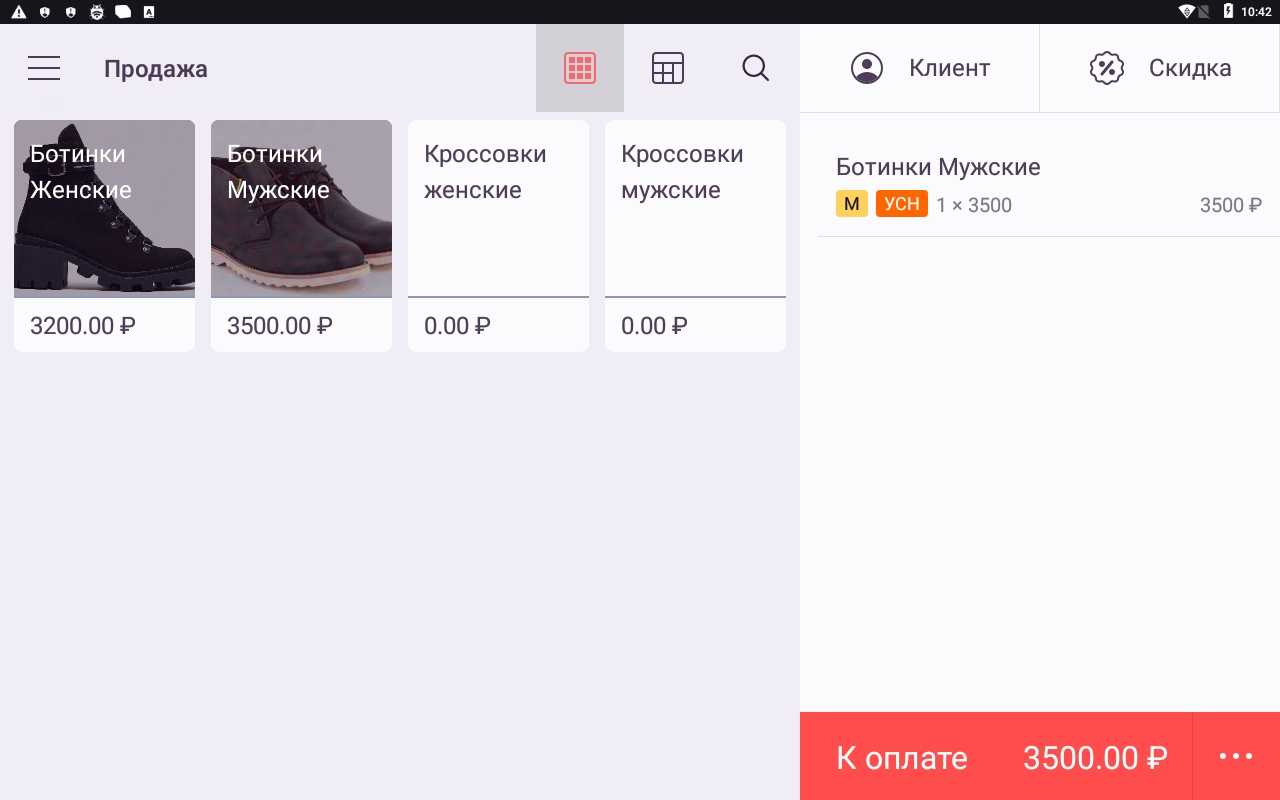
Task: Open the hamburger navigation menu
Action: [x=44, y=68]
